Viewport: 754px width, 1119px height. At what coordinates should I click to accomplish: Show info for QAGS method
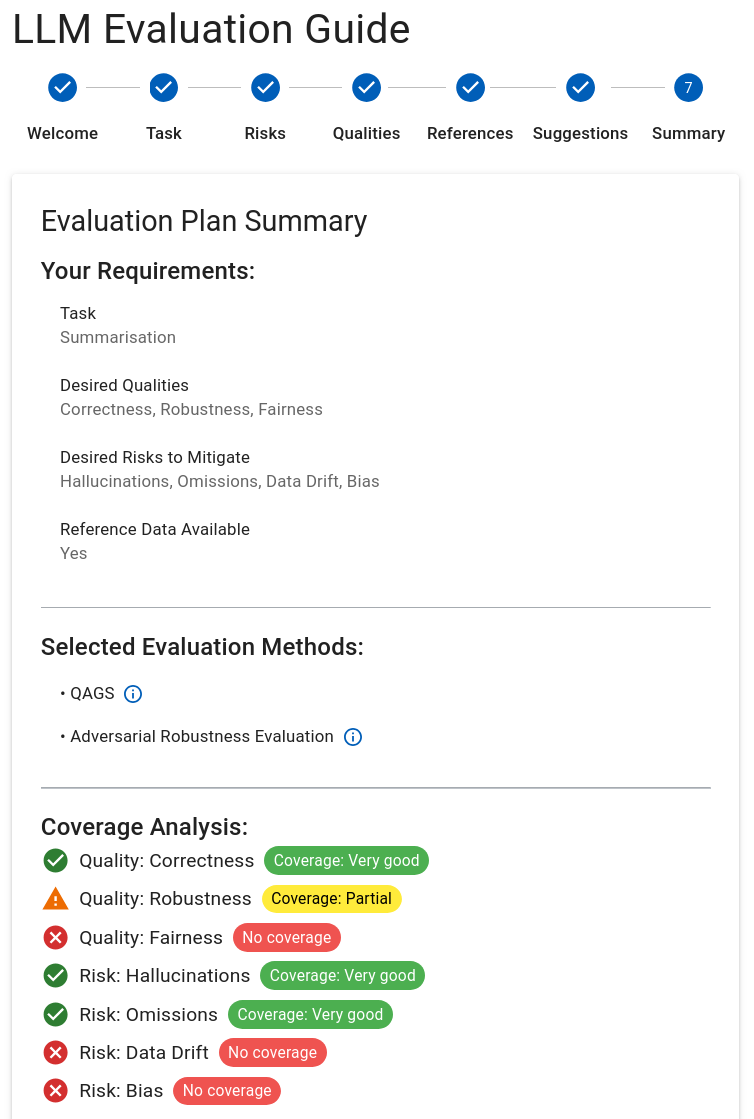click(x=133, y=694)
